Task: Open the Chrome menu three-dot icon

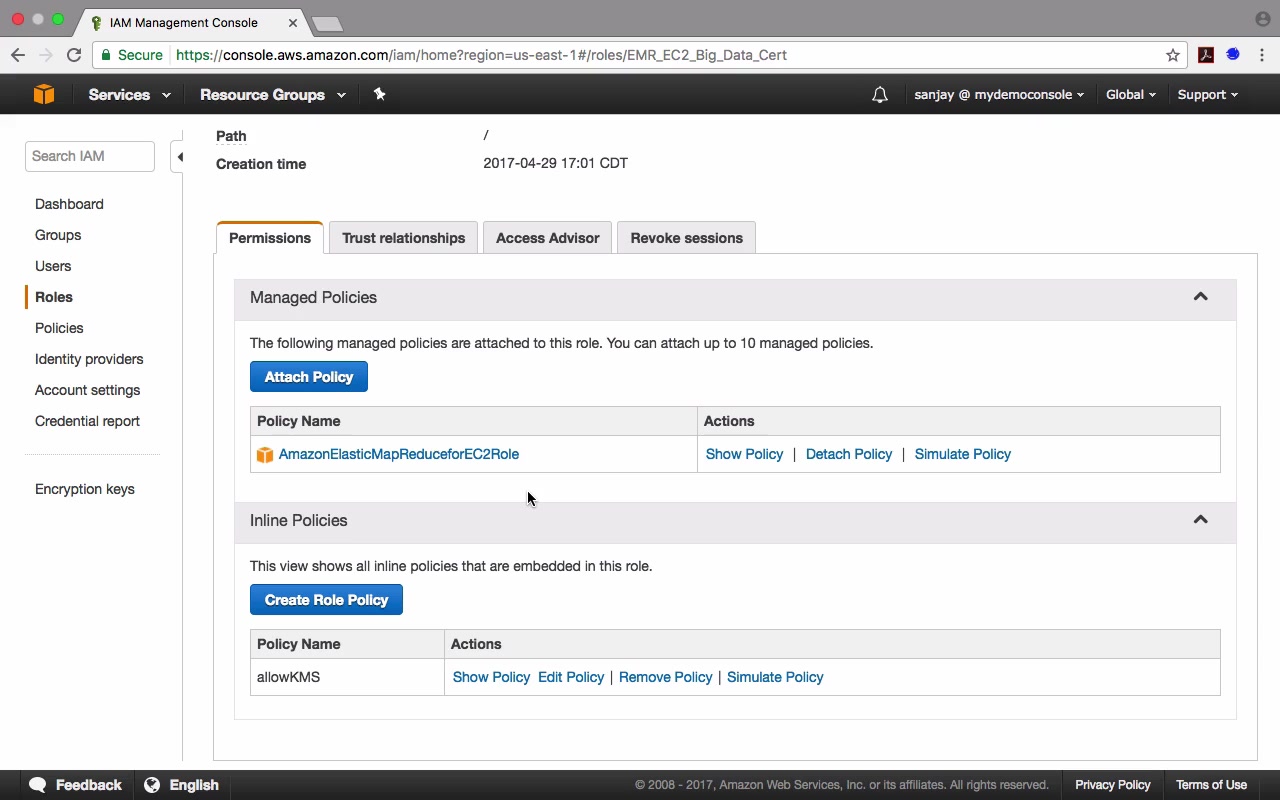Action: tap(1262, 55)
